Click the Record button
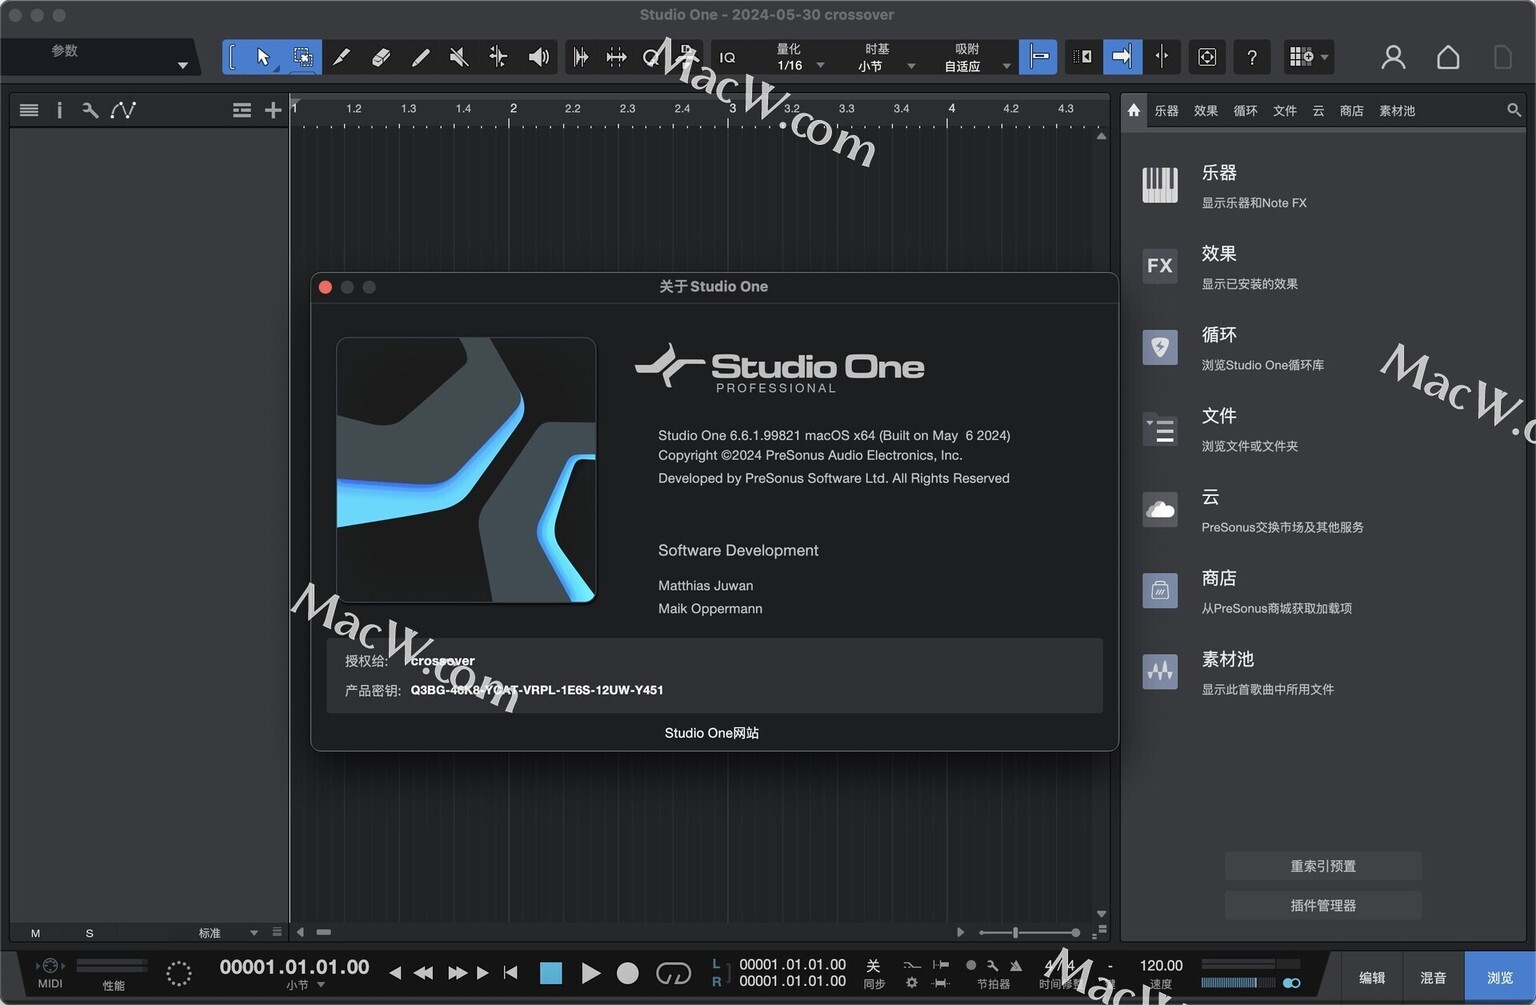1536x1005 pixels. point(628,973)
